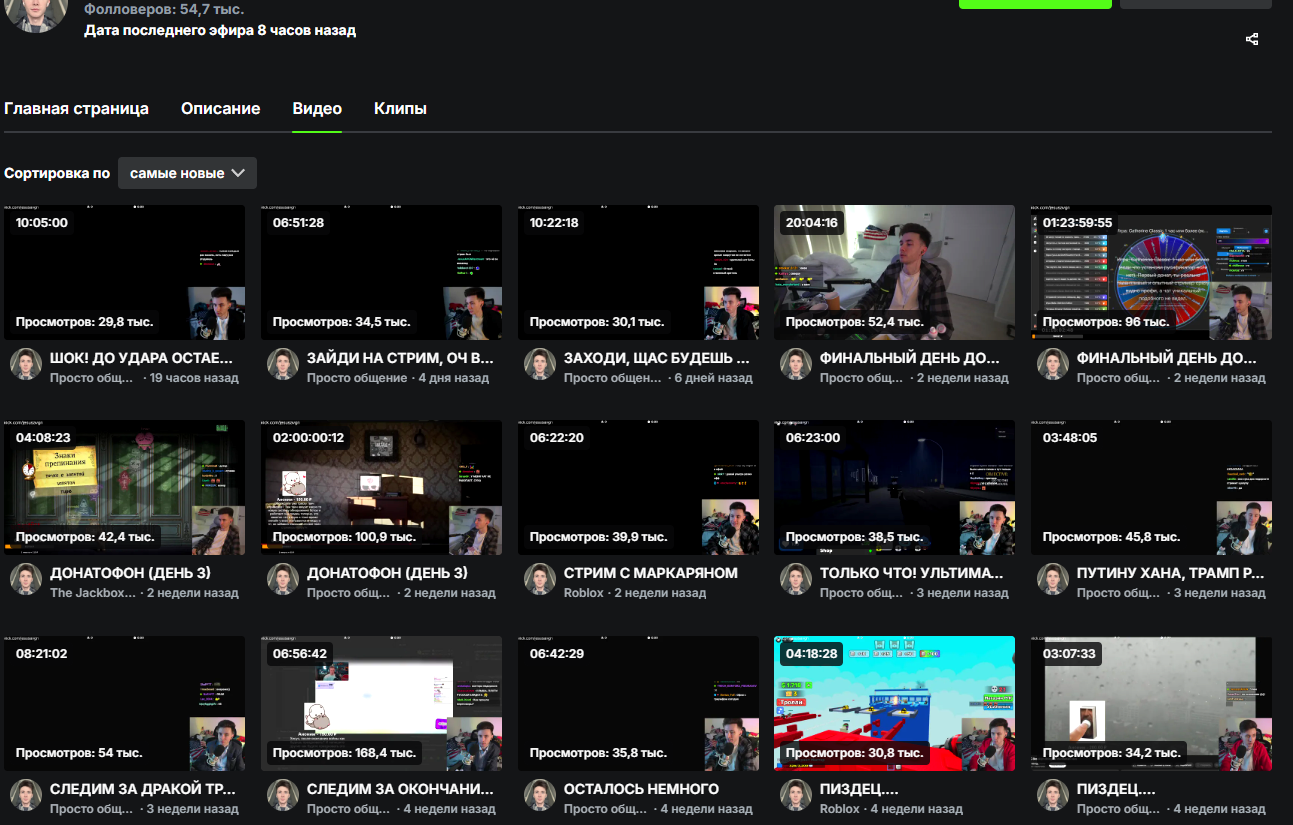Click avatar under the 02:00:00:12 ДОНАТОФОН video
Screen dimensions: 1293x825
(283, 579)
